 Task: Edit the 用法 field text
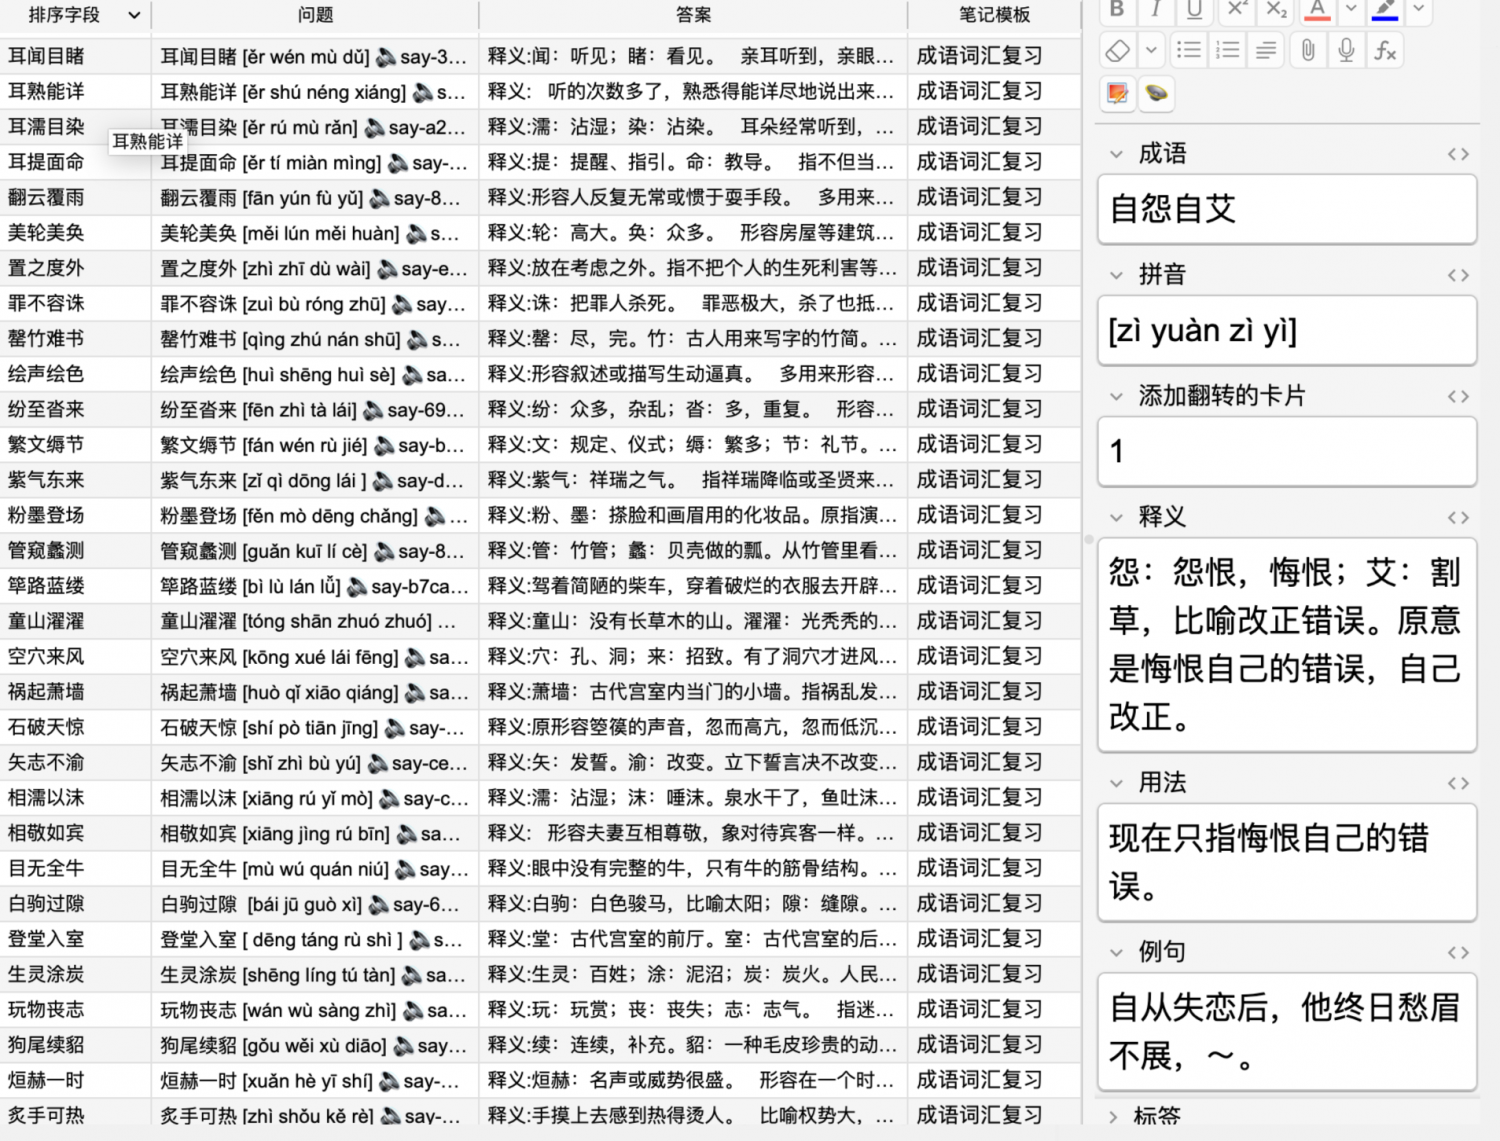click(1287, 861)
